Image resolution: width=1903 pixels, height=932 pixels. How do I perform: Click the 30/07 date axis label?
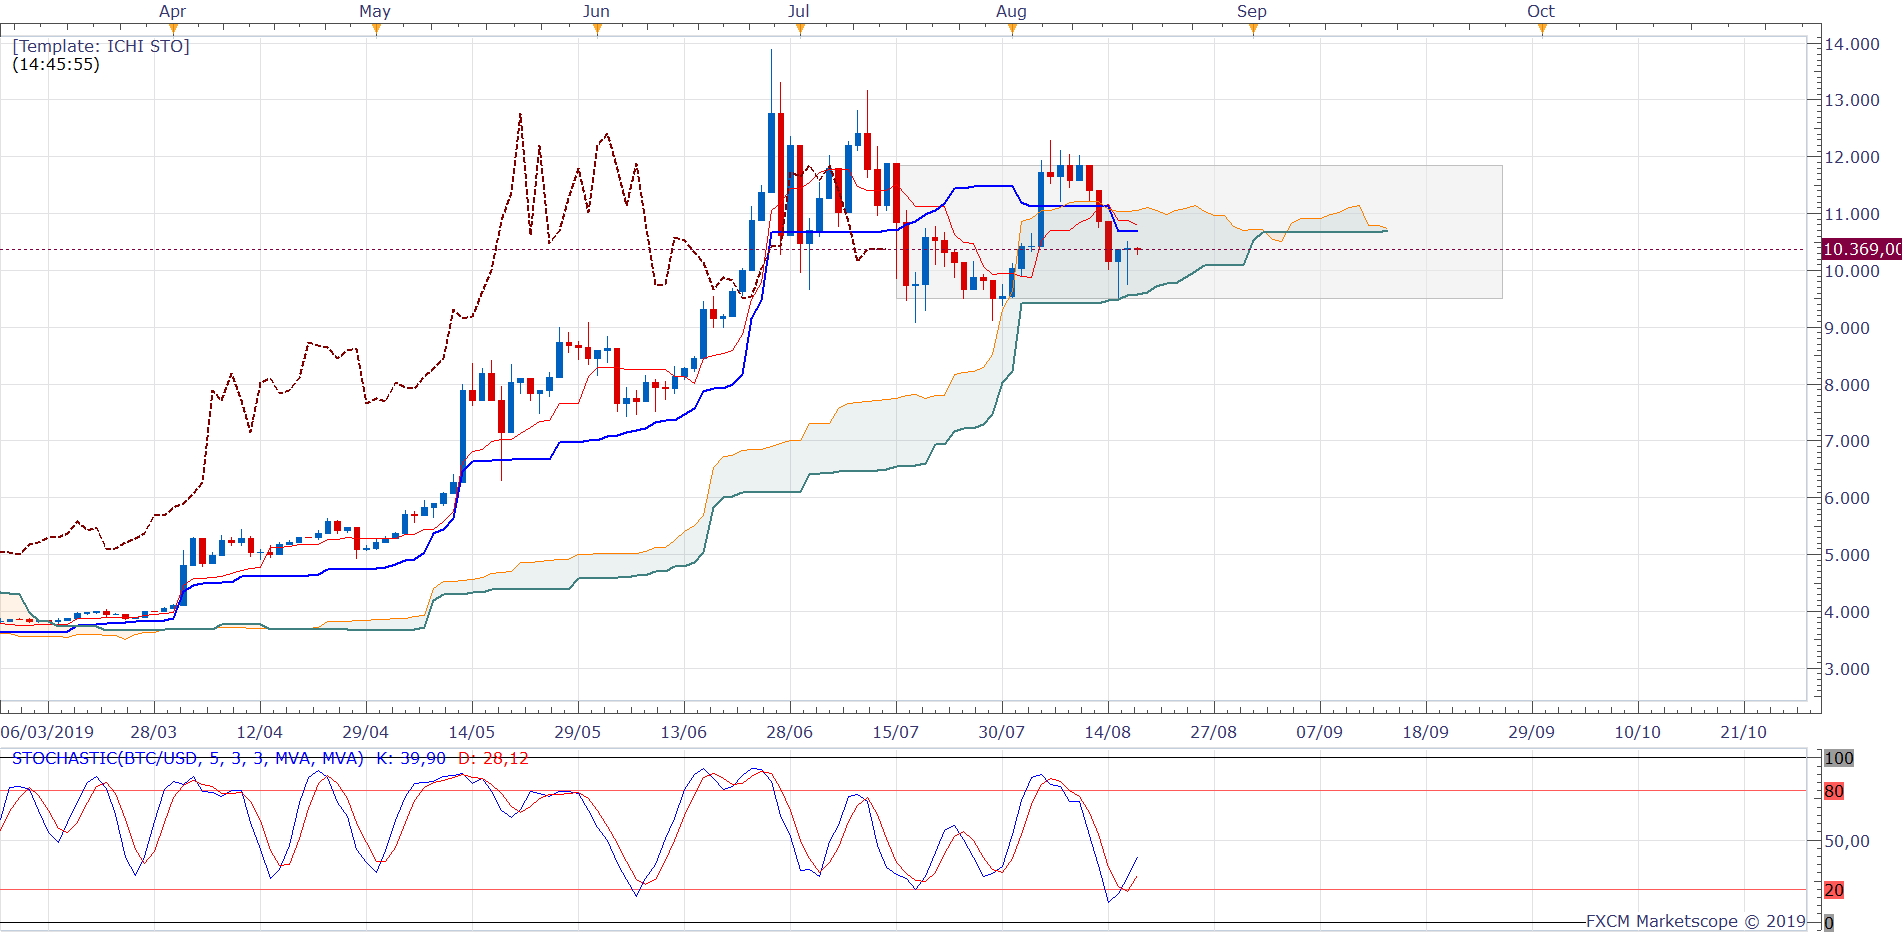pyautogui.click(x=1002, y=732)
